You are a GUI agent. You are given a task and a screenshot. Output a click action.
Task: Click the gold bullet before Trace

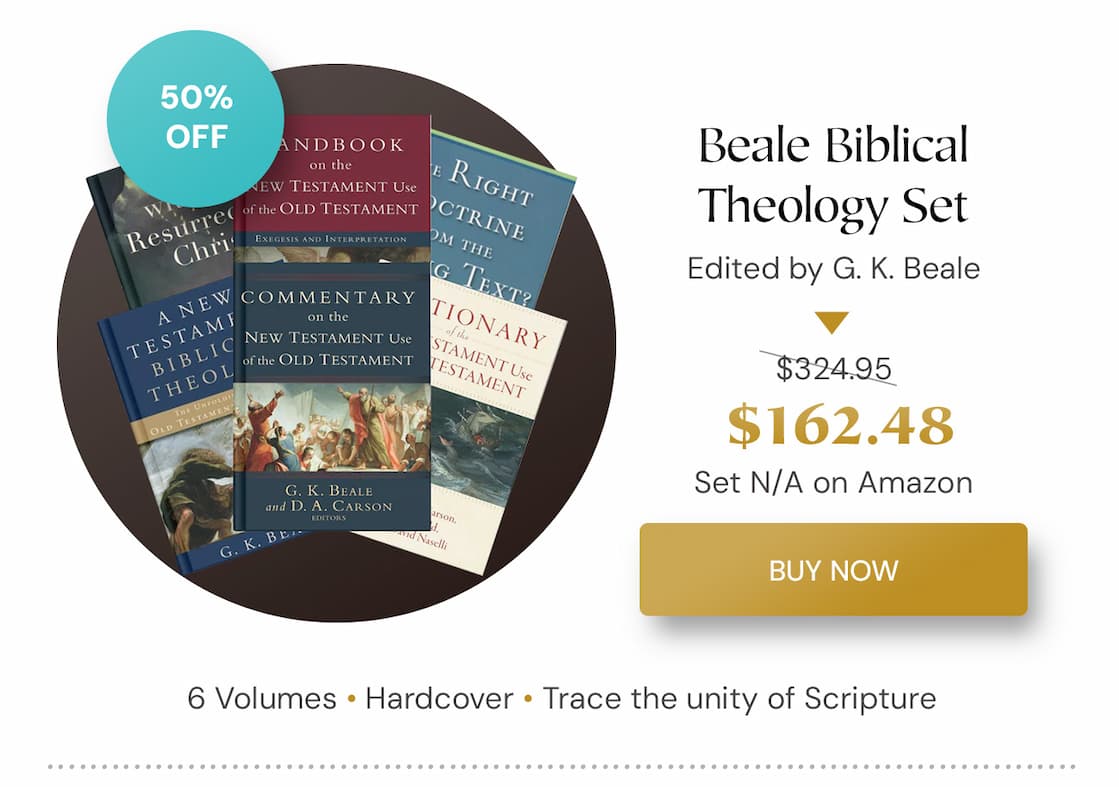coord(527,699)
